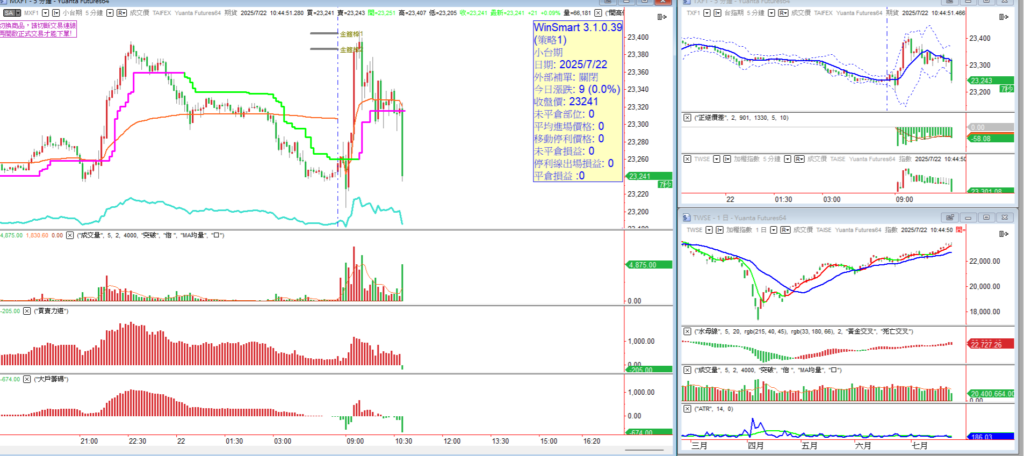Click the detach window icon in TWSE 1日 title bar
The height and width of the screenshot is (456, 1024).
tap(950, 218)
